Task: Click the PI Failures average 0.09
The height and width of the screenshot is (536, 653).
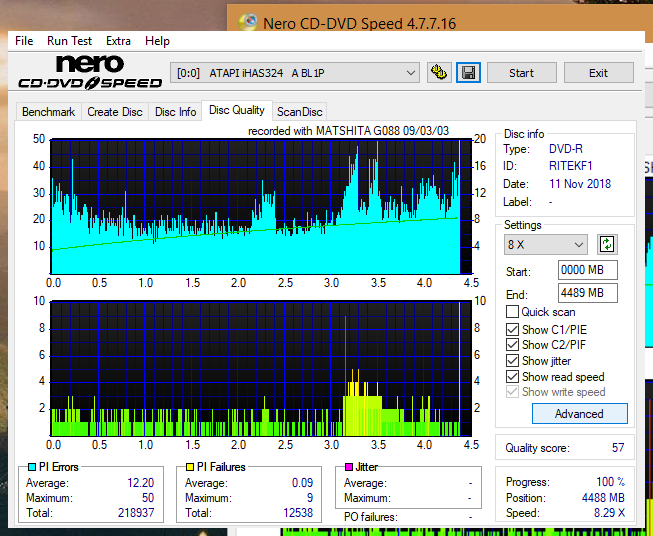Action: point(302,483)
